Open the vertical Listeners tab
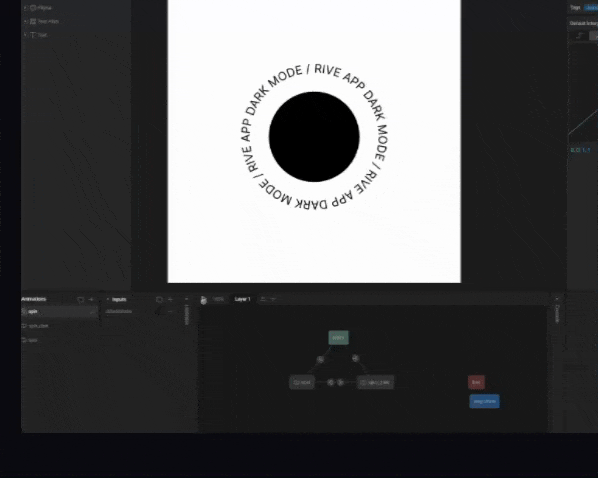 point(187,315)
